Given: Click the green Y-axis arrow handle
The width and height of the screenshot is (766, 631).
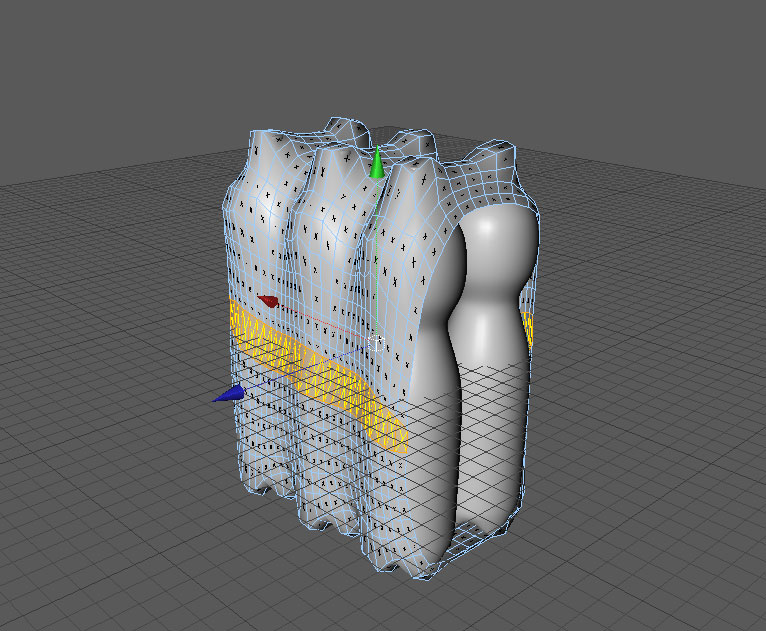Looking at the screenshot, I should pyautogui.click(x=377, y=163).
